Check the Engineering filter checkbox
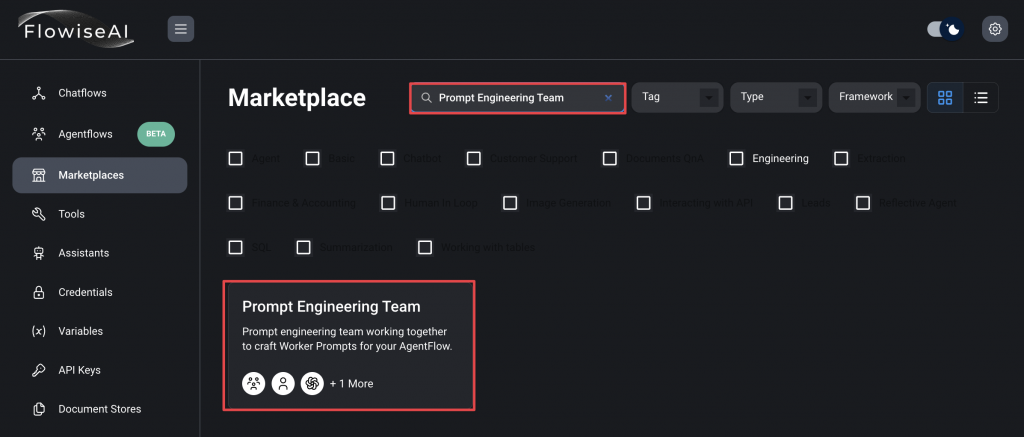The width and height of the screenshot is (1024, 437). pos(737,158)
